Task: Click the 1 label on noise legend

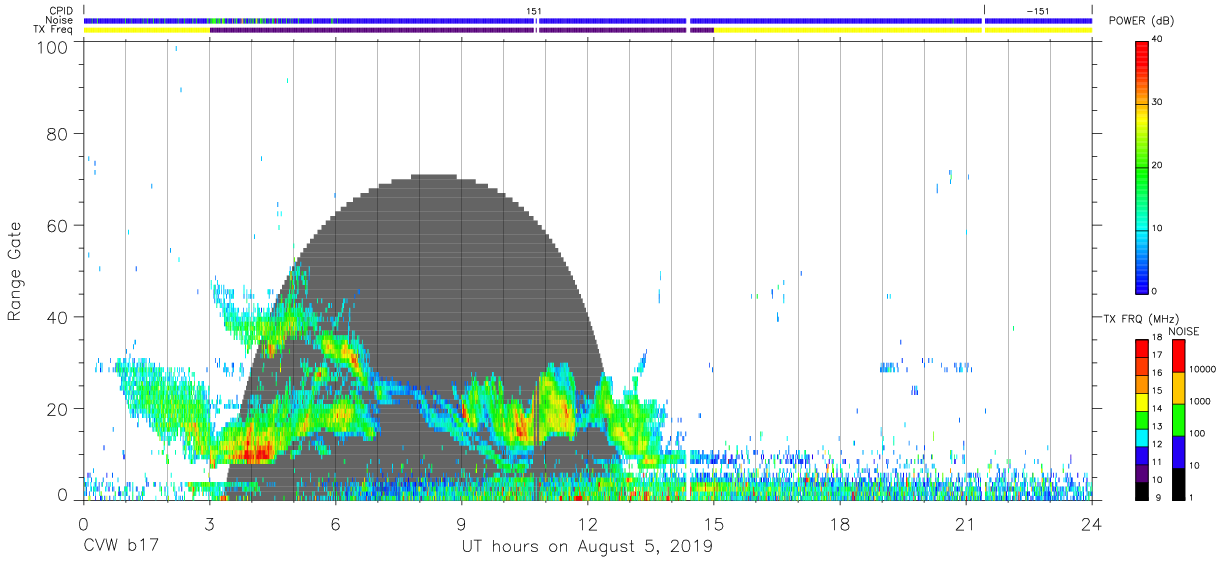Action: pyautogui.click(x=1192, y=497)
